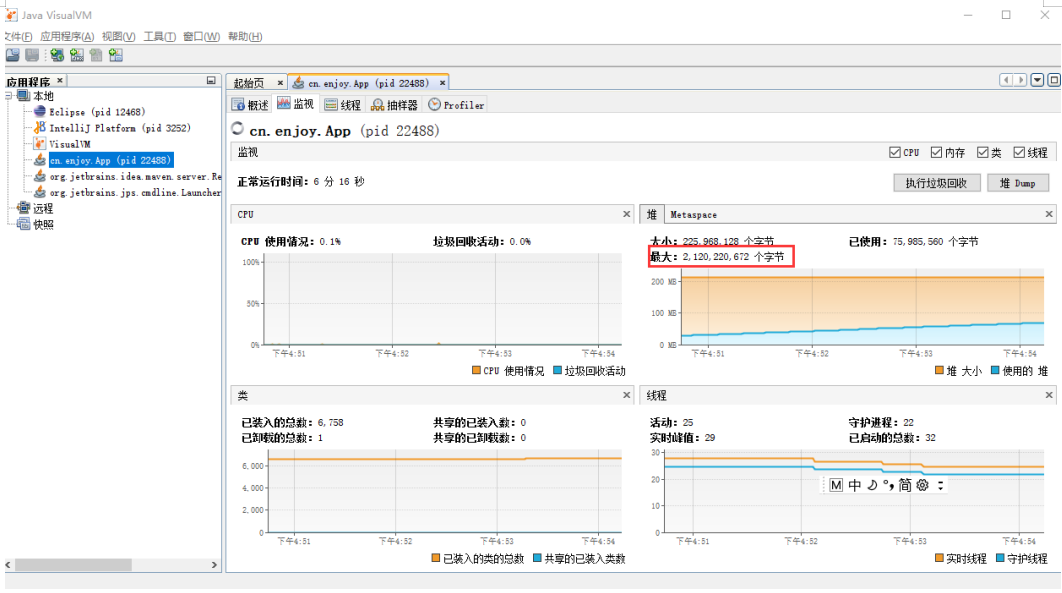Uncheck the CPU monitor checkbox
This screenshot has height=593, width=1062.
895,153
